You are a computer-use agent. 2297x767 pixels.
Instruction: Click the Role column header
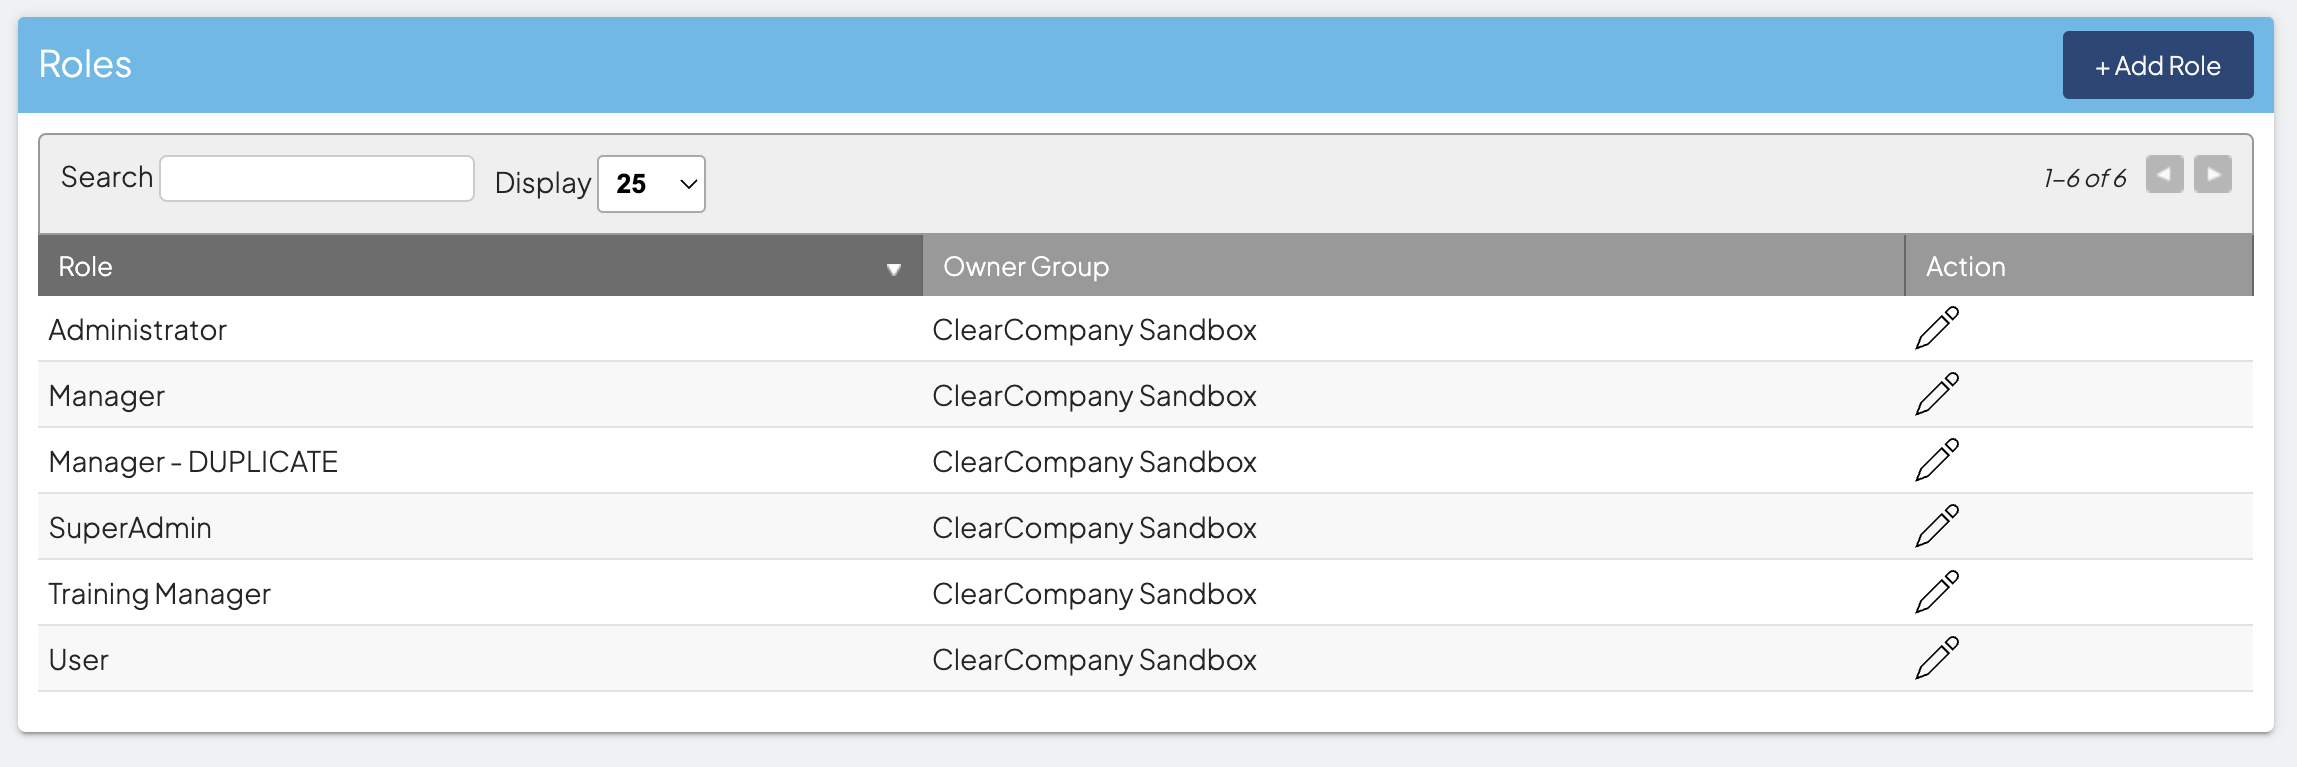[x=85, y=267]
